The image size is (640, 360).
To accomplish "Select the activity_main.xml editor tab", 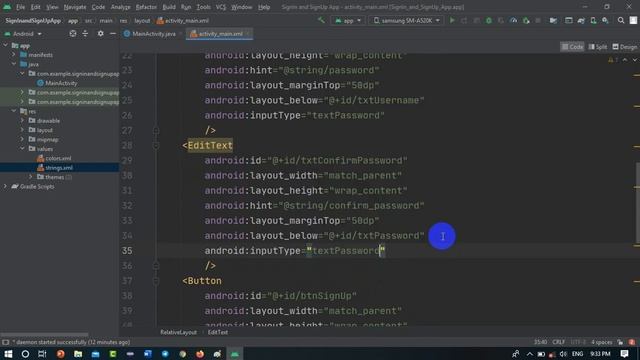I will (220, 34).
